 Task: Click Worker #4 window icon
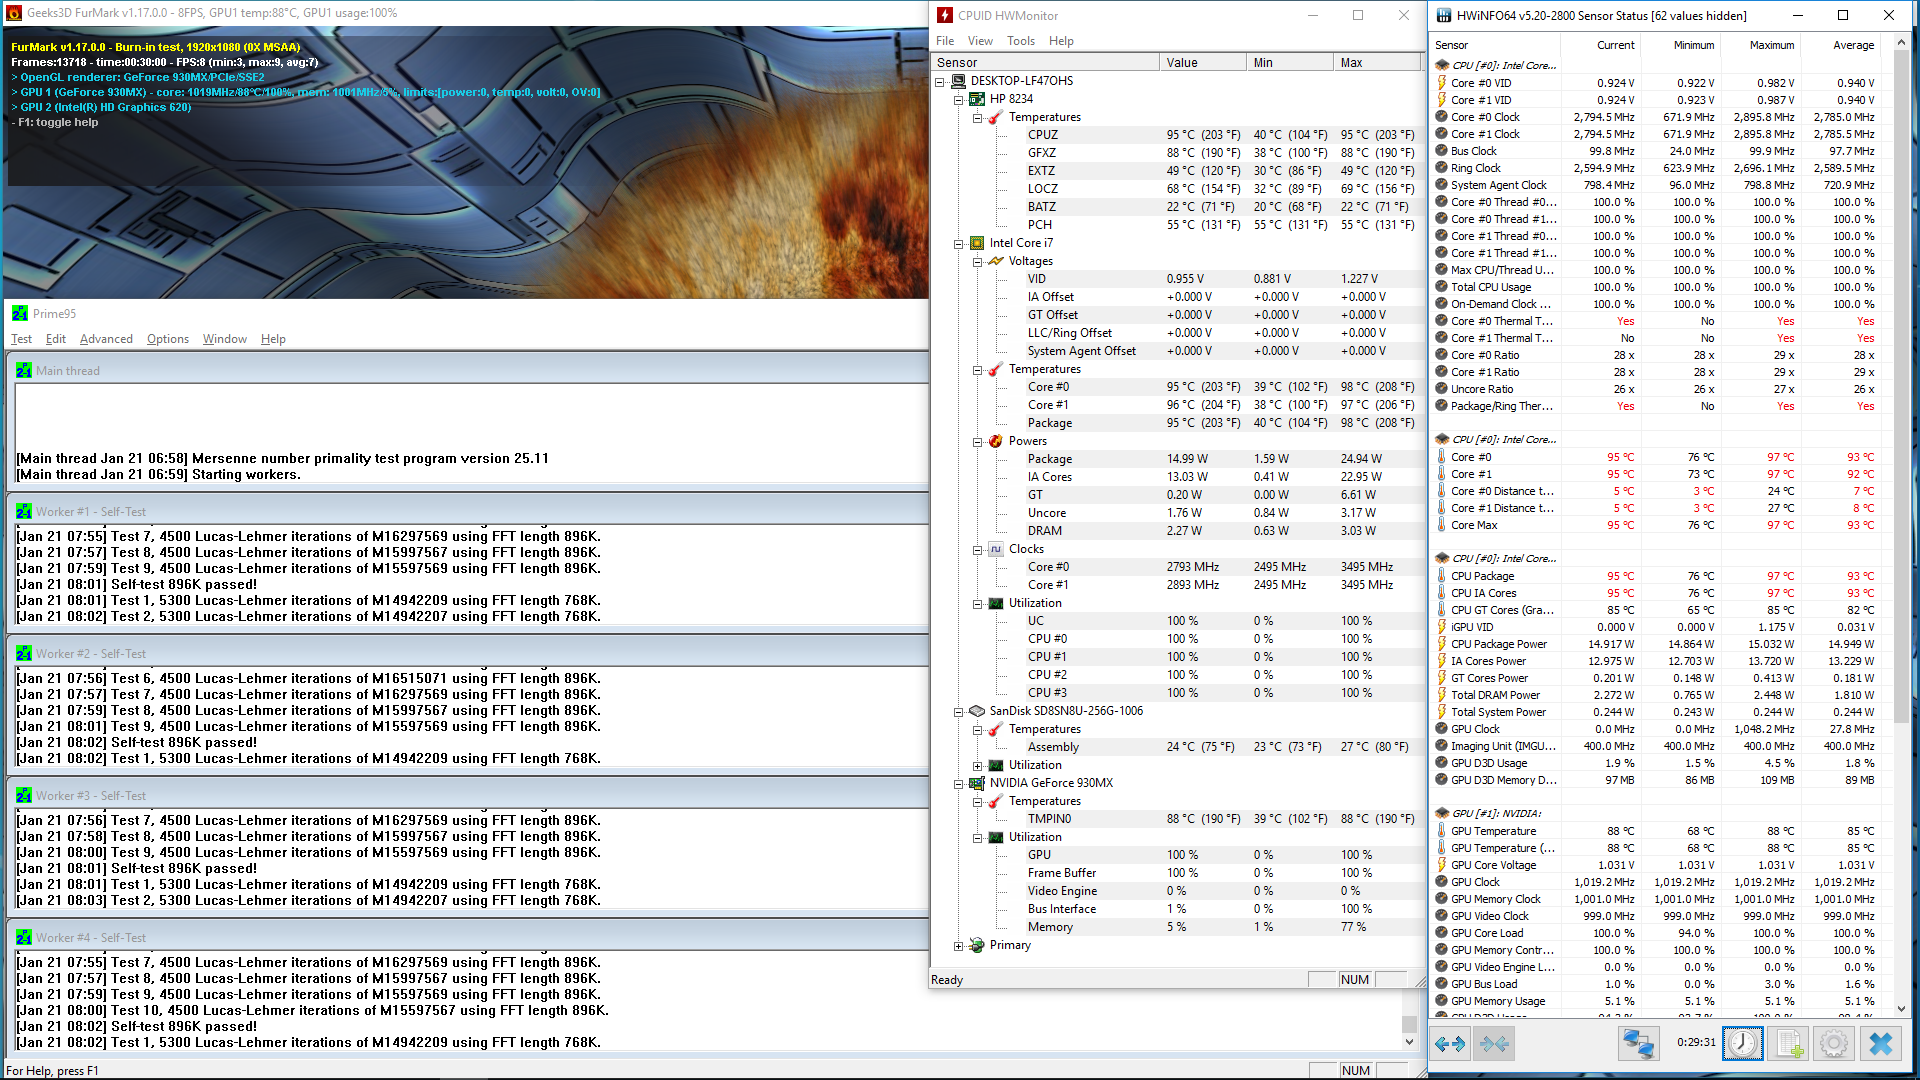click(x=24, y=938)
